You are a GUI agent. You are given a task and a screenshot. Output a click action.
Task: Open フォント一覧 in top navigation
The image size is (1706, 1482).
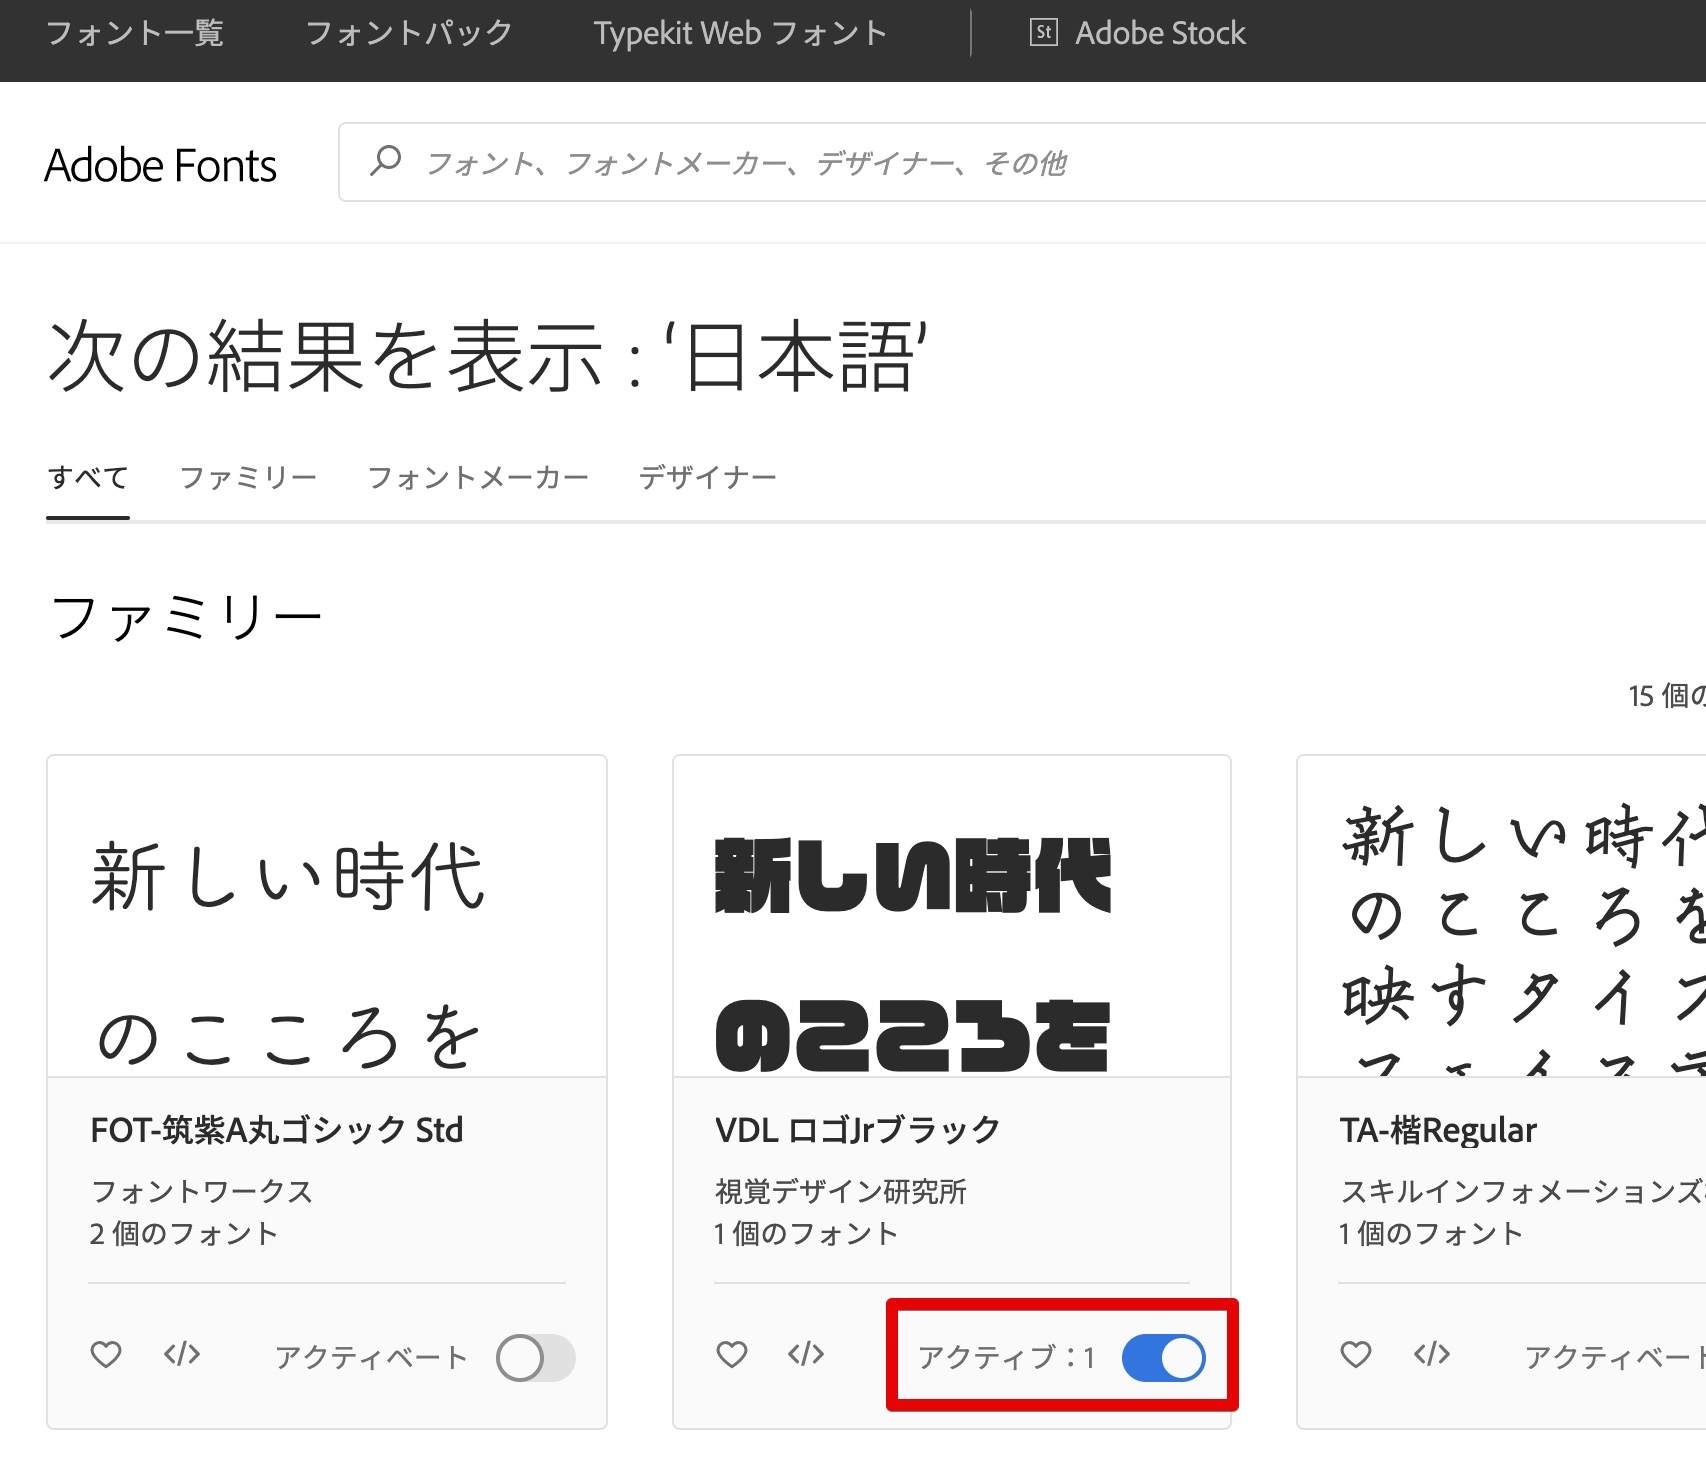point(135,33)
